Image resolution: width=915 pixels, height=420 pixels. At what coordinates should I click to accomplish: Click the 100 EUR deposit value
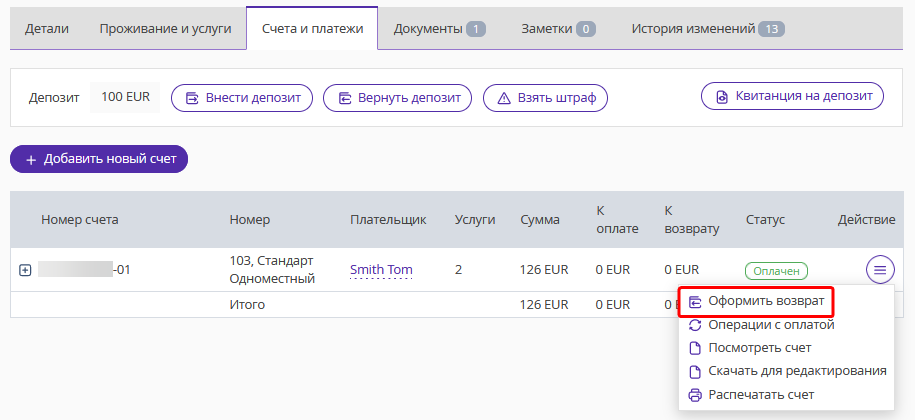[125, 97]
